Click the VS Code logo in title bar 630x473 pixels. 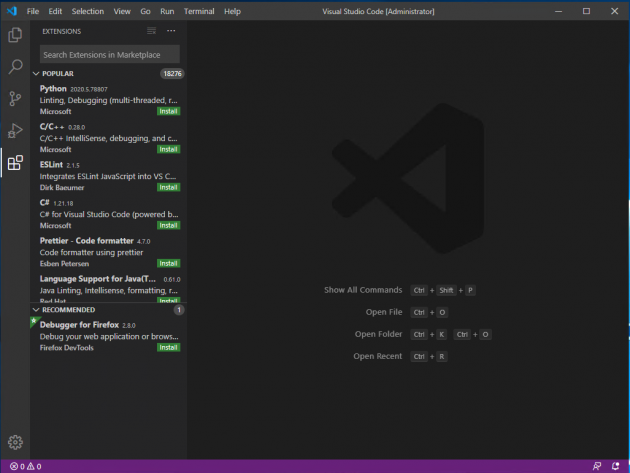[12, 11]
